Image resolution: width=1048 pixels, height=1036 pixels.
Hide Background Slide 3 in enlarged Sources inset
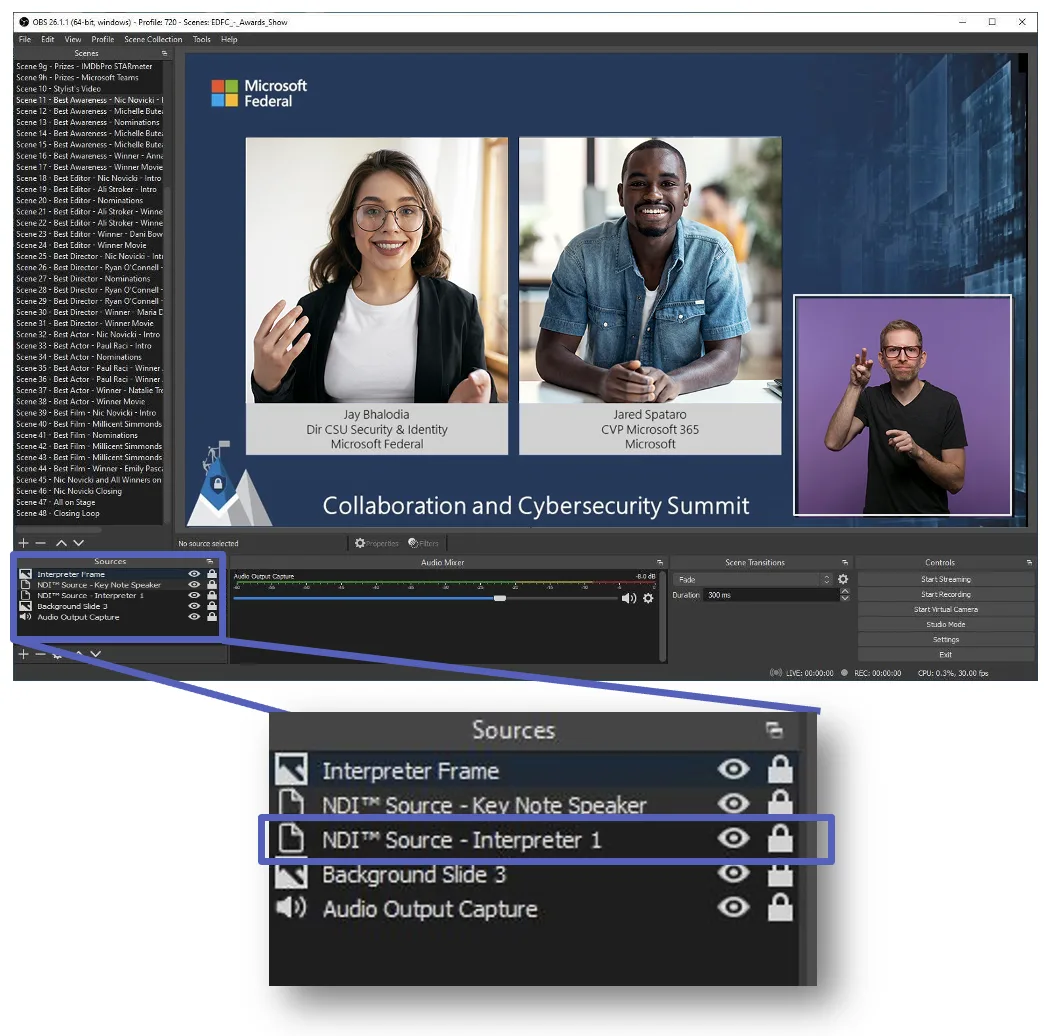[733, 873]
